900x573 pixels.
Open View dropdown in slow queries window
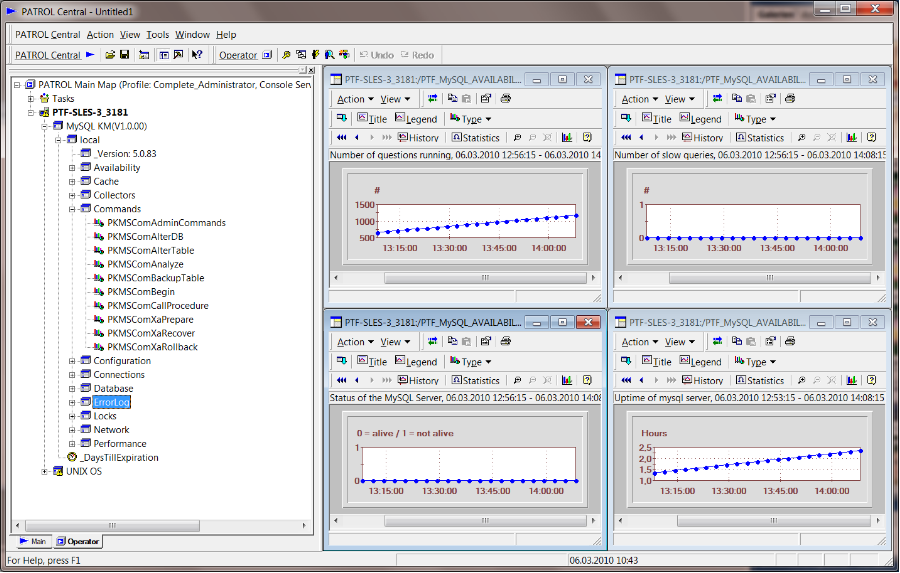(x=680, y=99)
